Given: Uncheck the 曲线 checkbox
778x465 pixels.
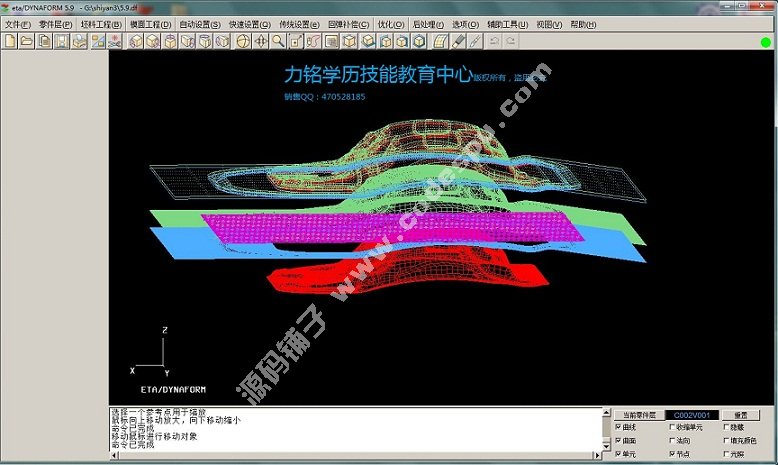Looking at the screenshot, I should coord(618,427).
